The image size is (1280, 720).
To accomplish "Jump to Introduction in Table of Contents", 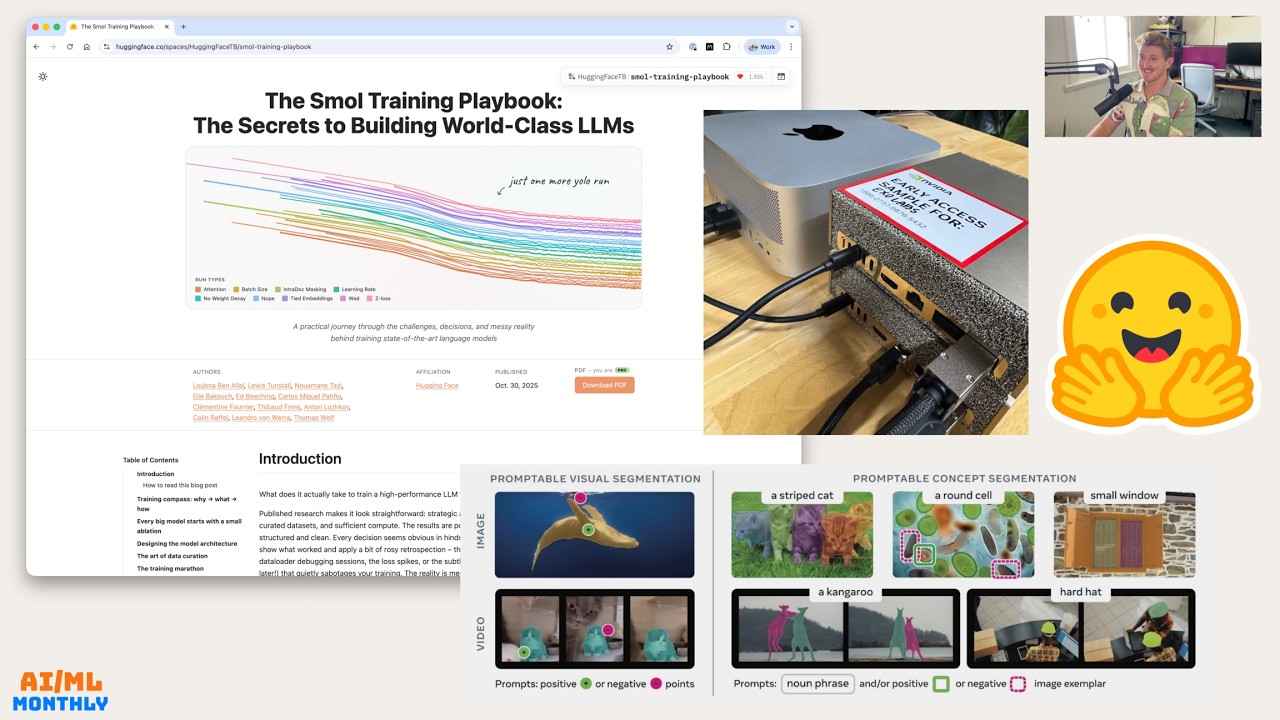I will (x=156, y=474).
